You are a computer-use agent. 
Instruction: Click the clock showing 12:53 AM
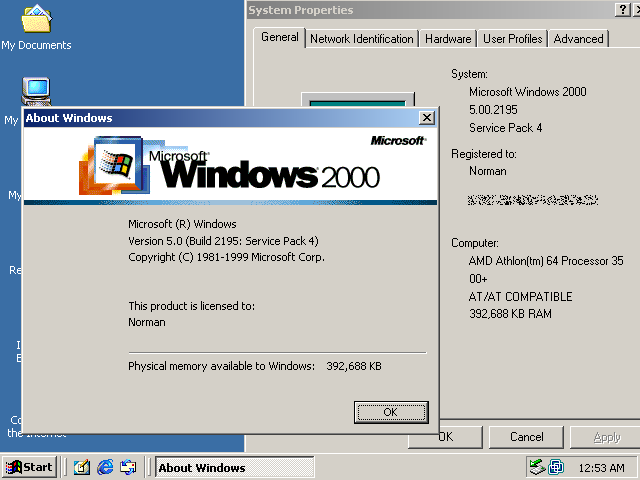pyautogui.click(x=602, y=468)
